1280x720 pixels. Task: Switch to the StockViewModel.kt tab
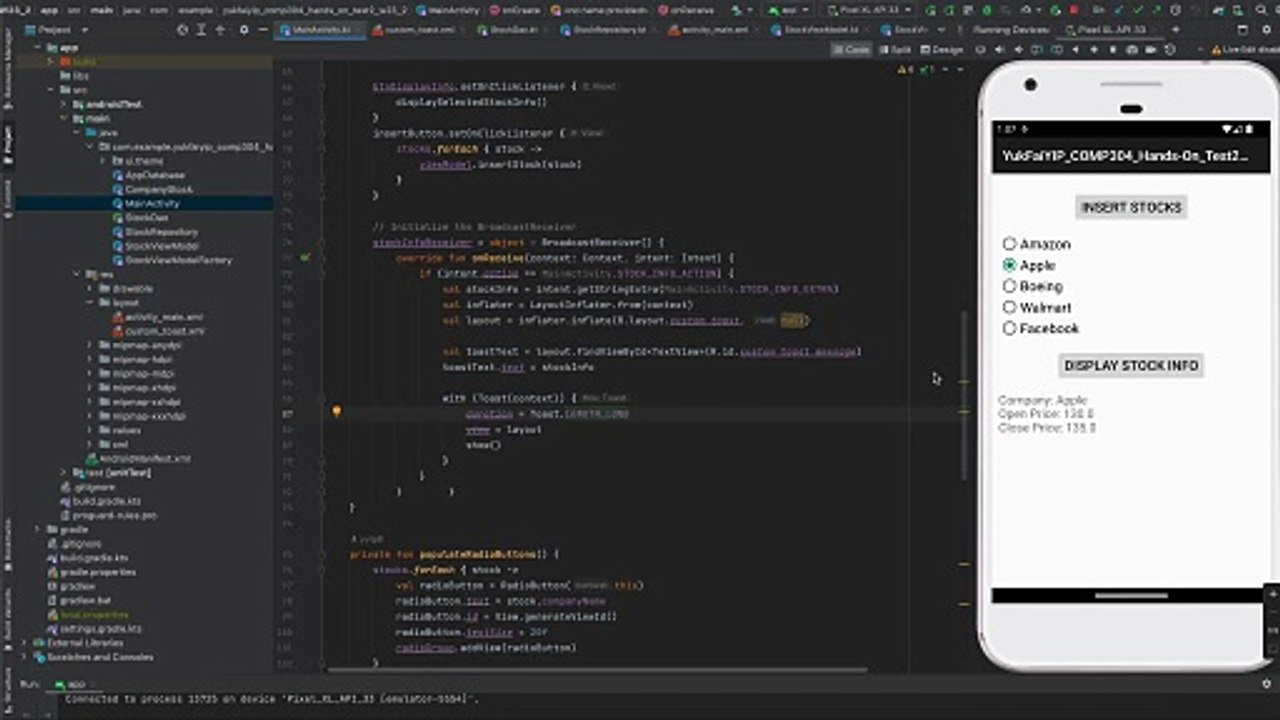pos(818,30)
